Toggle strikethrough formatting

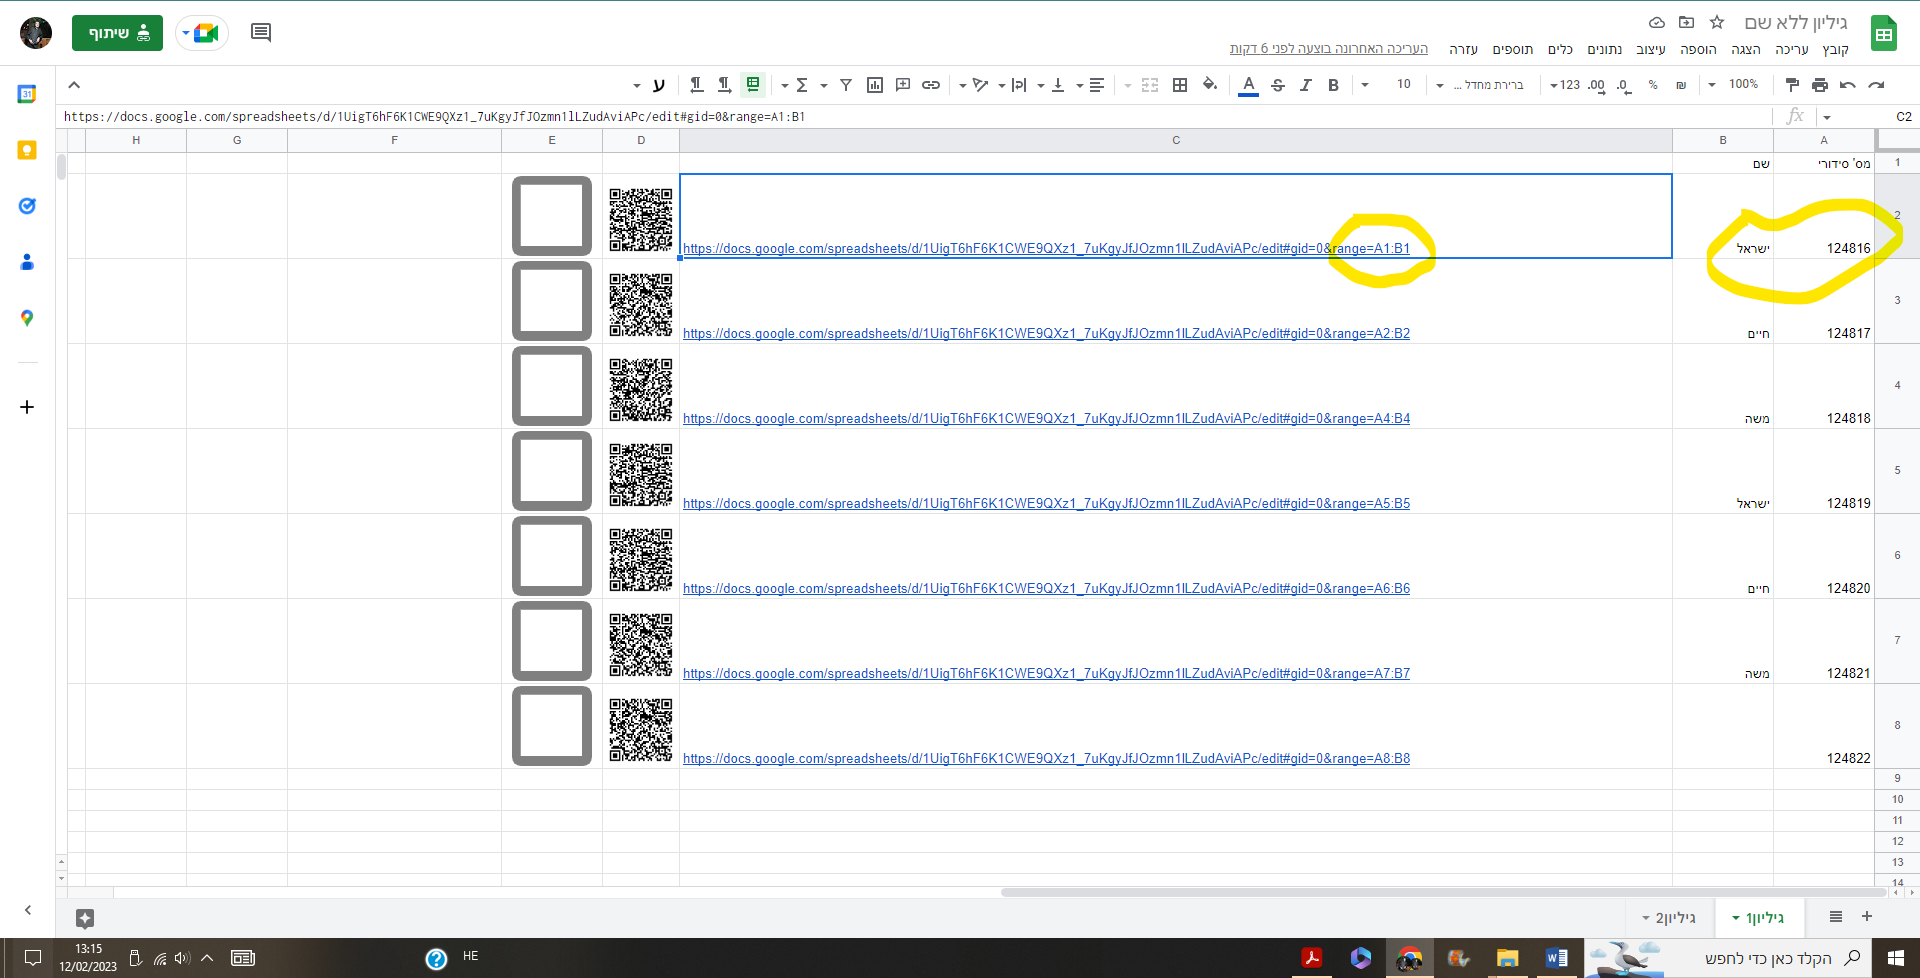click(x=1277, y=85)
